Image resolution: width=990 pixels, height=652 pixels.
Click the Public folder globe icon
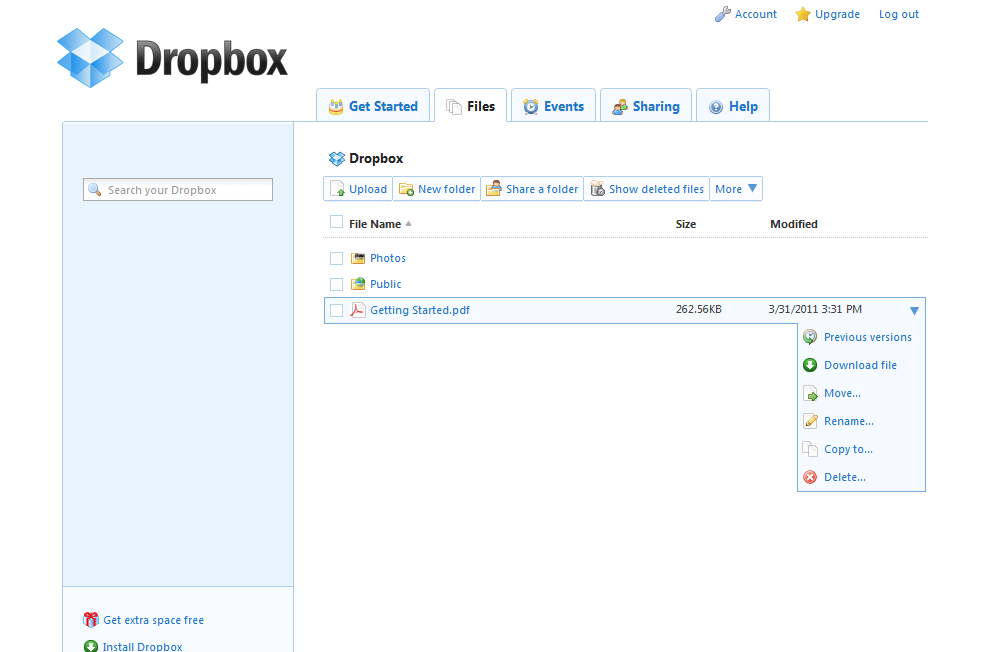(358, 283)
